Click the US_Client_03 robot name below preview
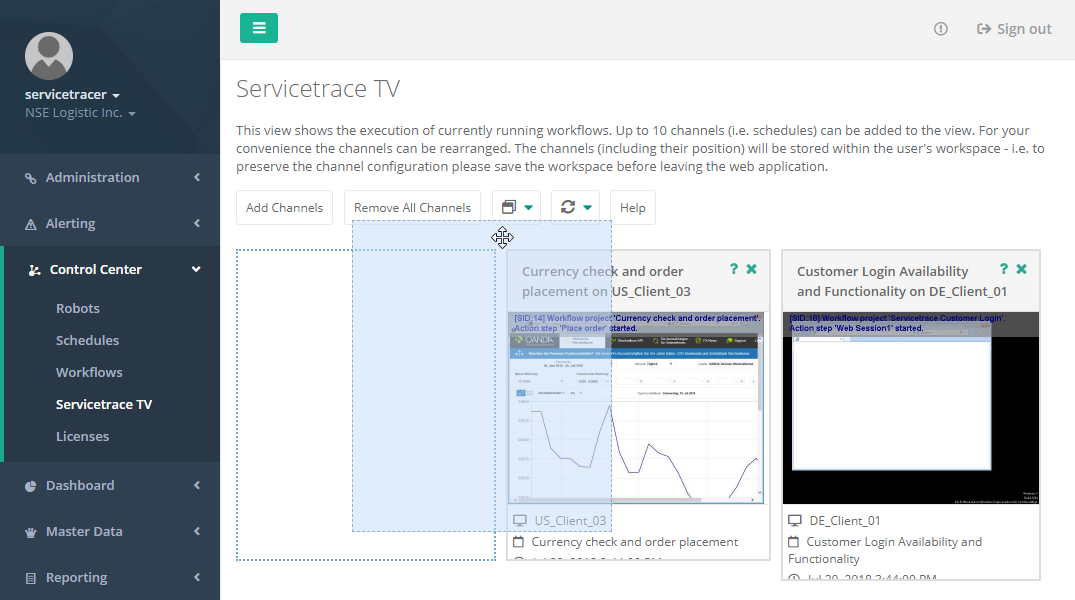Screen dimensions: 1075x600 (570, 521)
